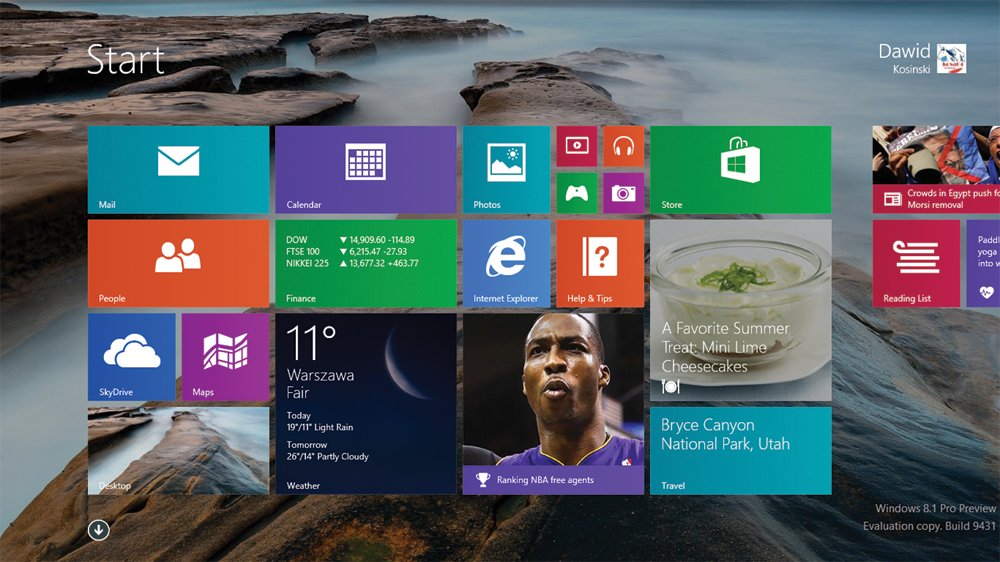The width and height of the screenshot is (1000, 562).
Task: Show all apps with the down arrow
Action: 98,530
